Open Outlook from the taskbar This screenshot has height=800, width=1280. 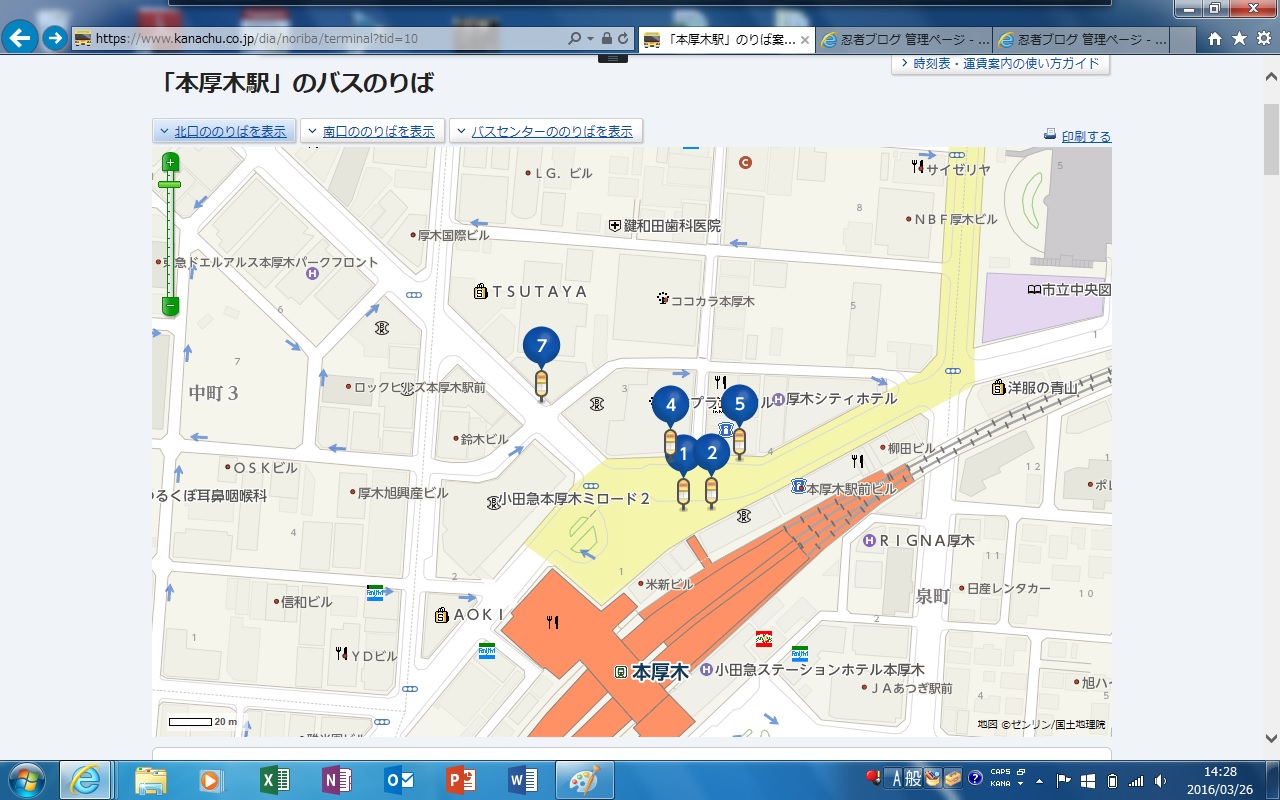pyautogui.click(x=398, y=780)
